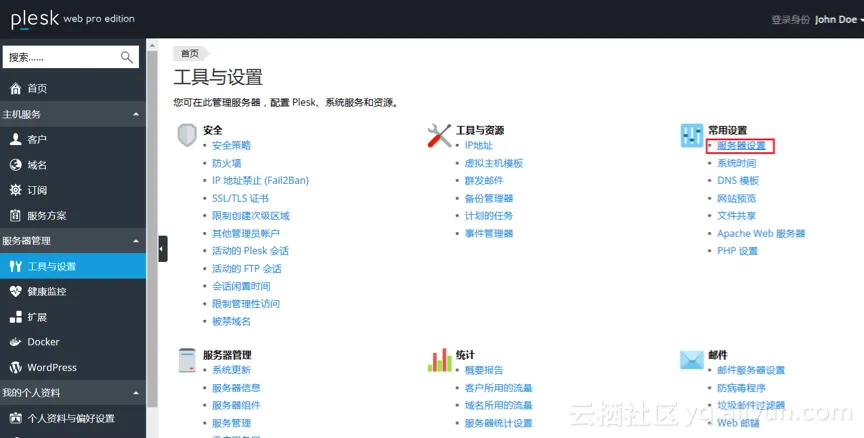Click the search magnifier icon
Image resolution: width=864 pixels, height=438 pixels.
coord(127,57)
